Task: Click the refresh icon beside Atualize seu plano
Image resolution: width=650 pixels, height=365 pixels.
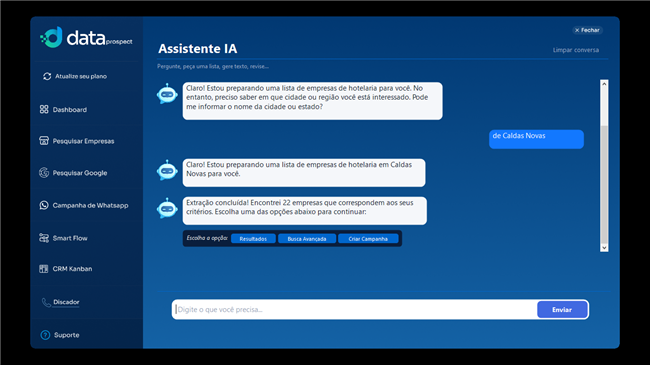Action: (47, 76)
